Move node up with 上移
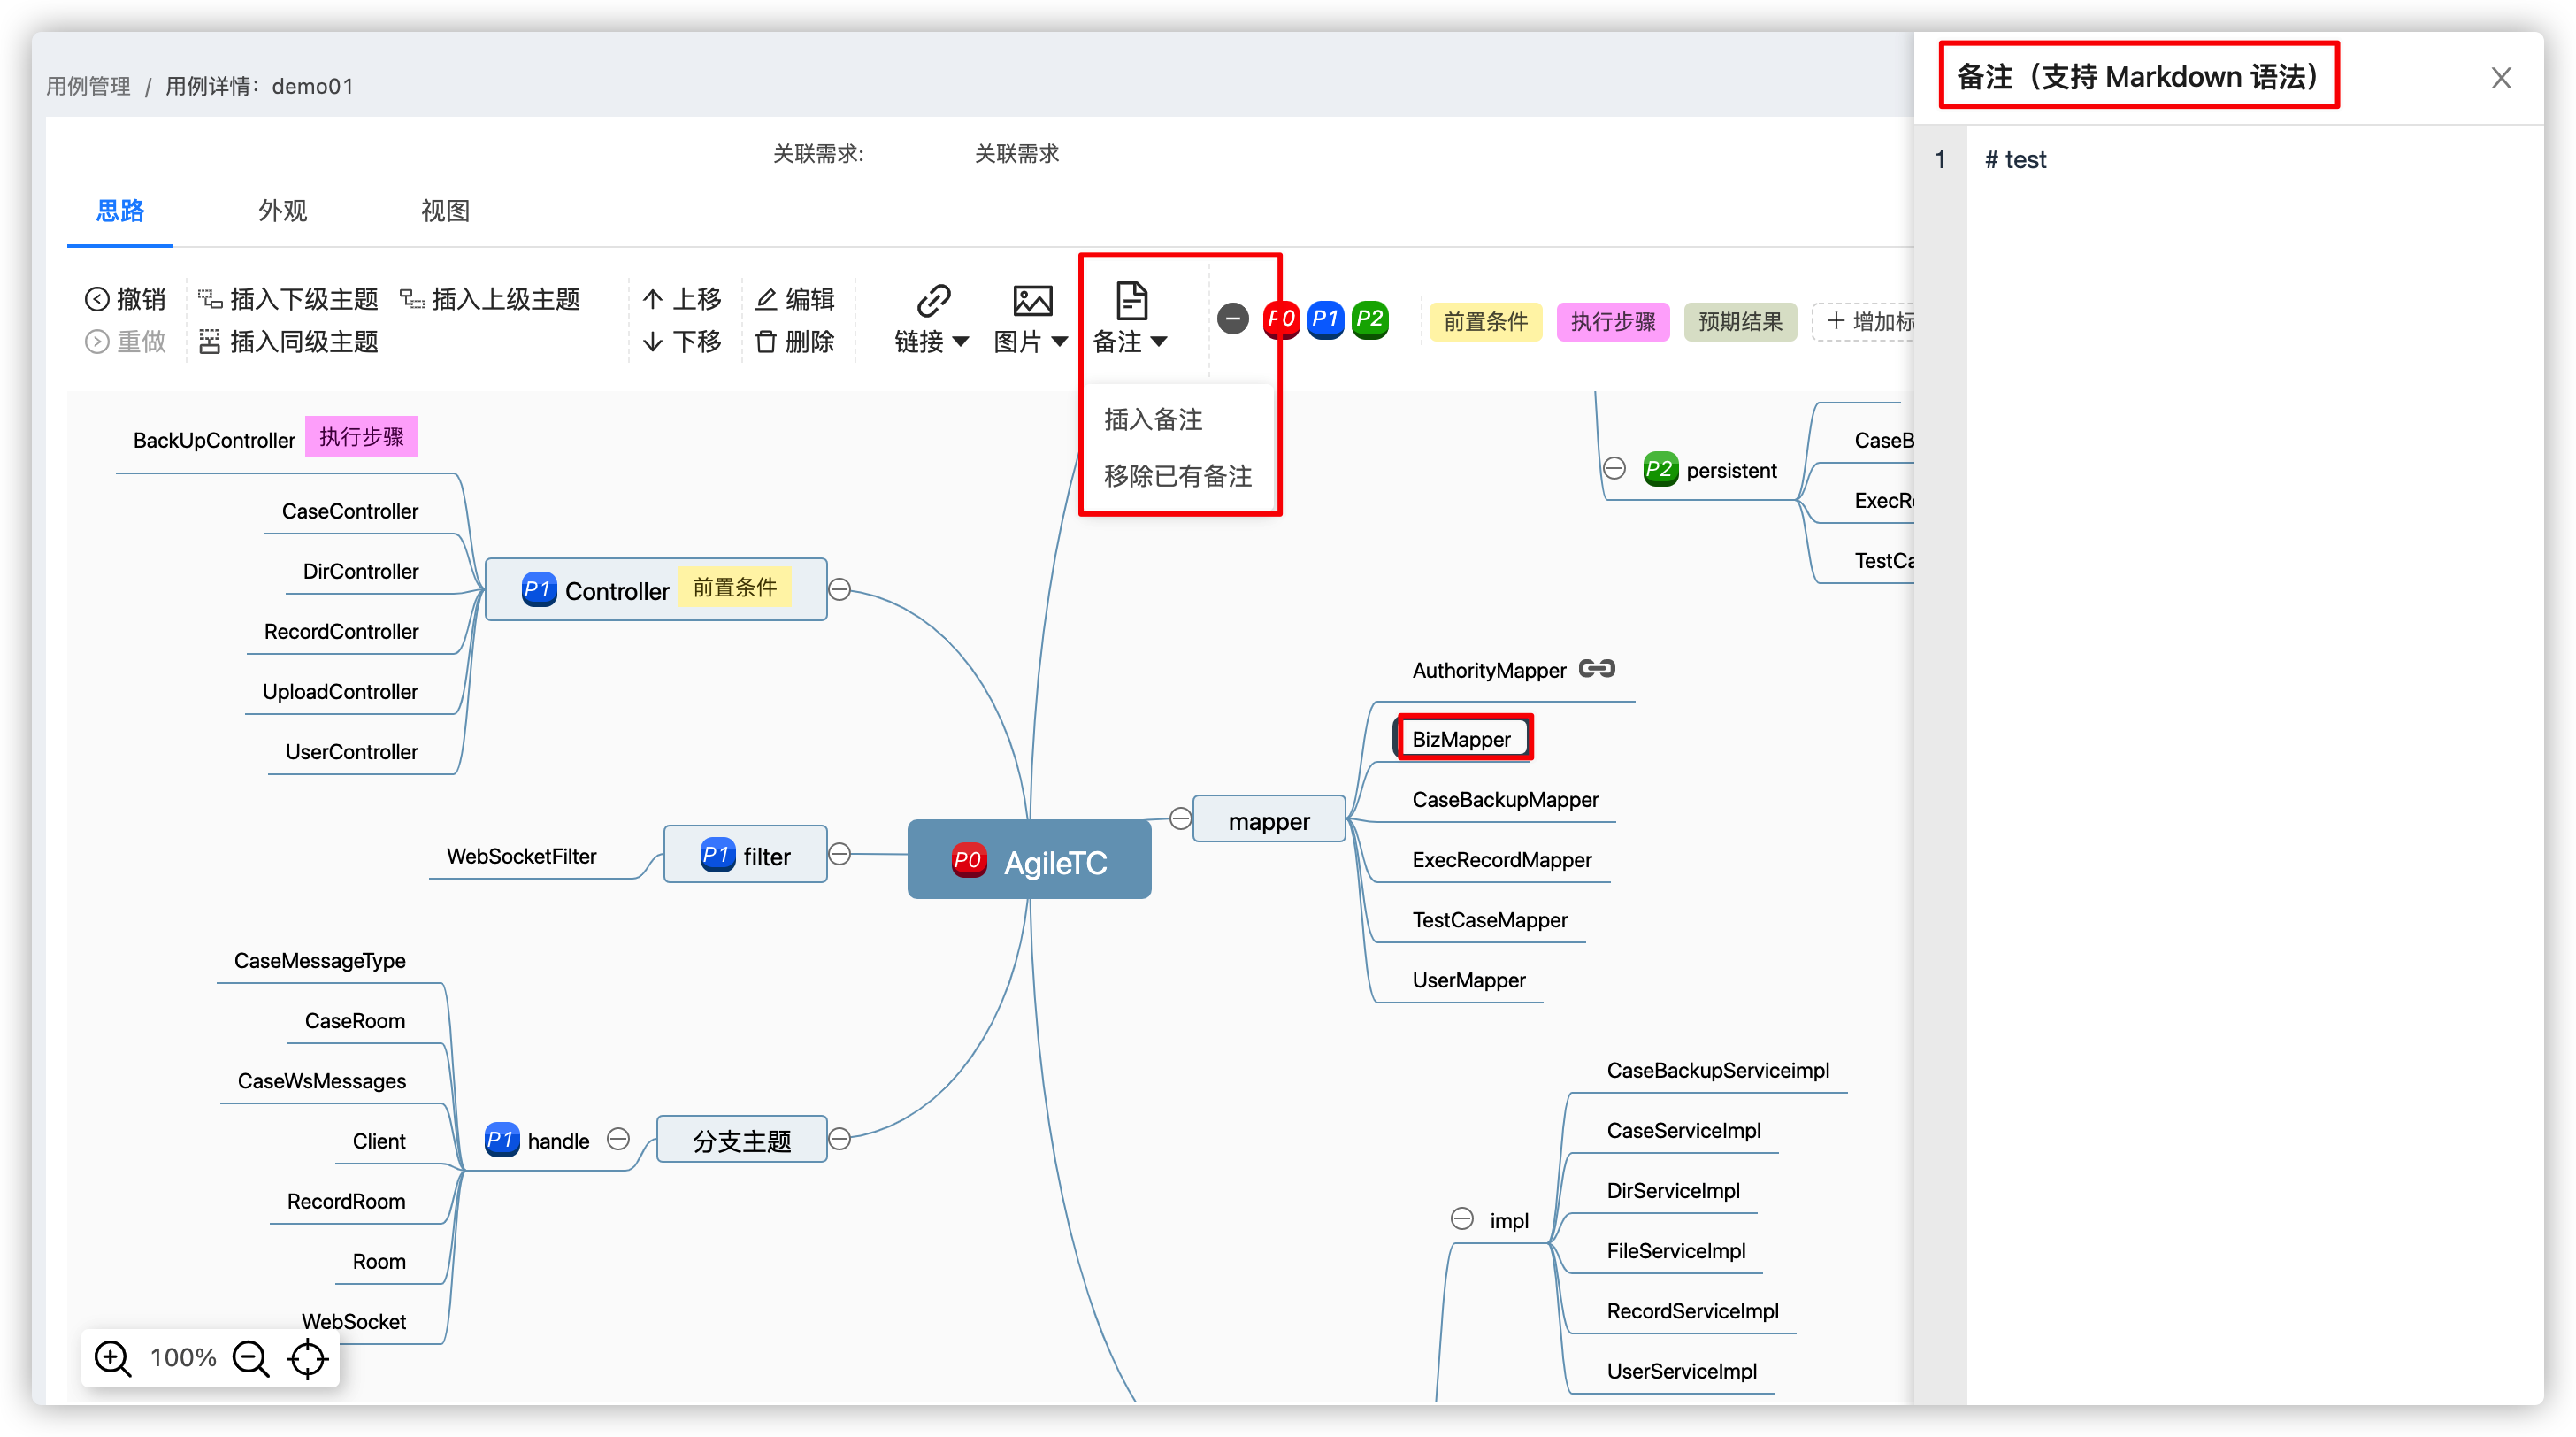The width and height of the screenshot is (2576, 1437). (x=681, y=299)
